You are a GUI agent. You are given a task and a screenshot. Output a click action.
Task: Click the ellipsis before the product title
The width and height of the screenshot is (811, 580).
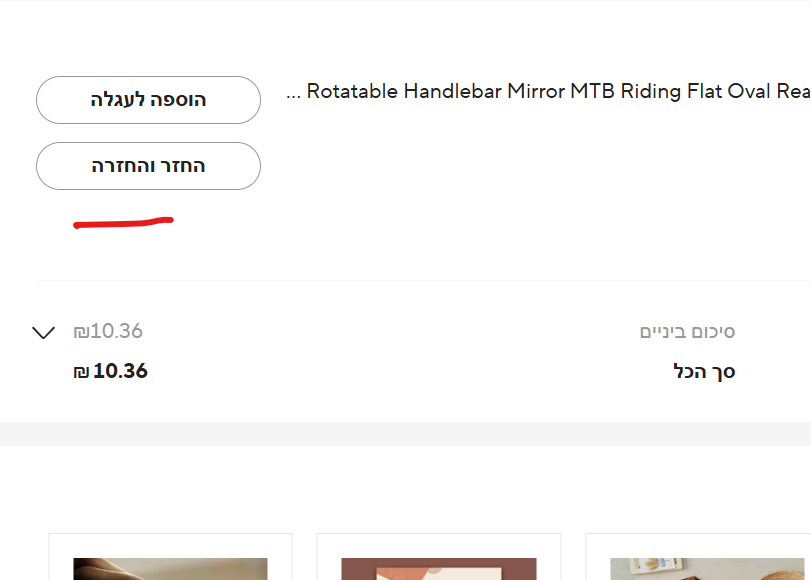[294, 93]
